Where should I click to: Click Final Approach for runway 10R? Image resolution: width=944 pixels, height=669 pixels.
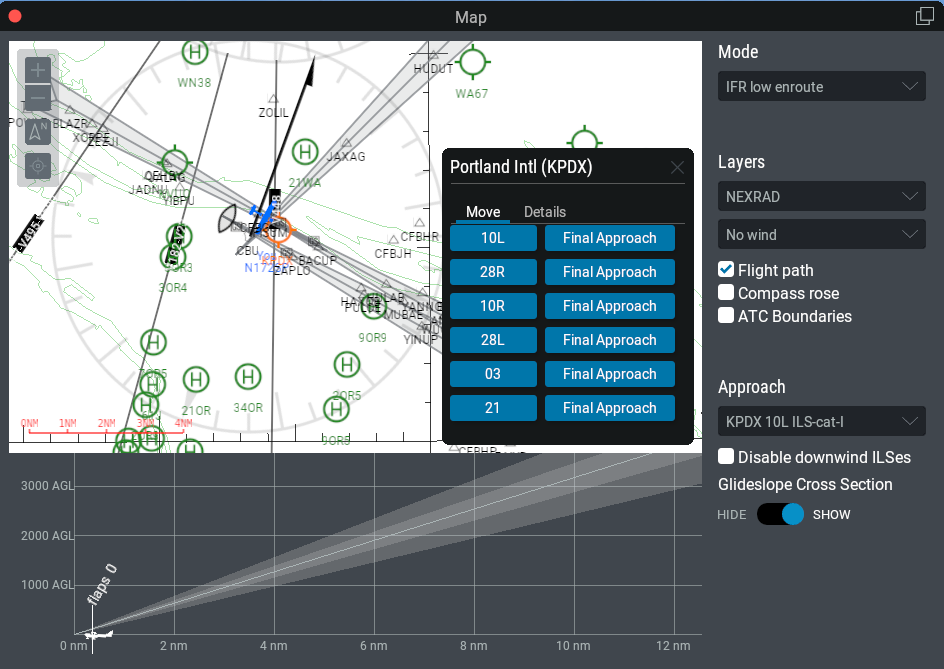point(610,306)
